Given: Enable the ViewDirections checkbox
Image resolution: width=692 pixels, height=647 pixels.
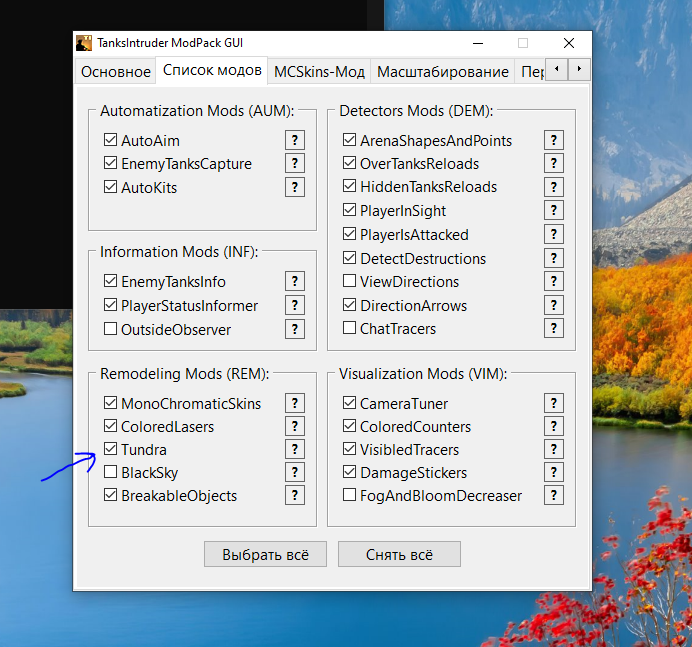Looking at the screenshot, I should tap(349, 282).
